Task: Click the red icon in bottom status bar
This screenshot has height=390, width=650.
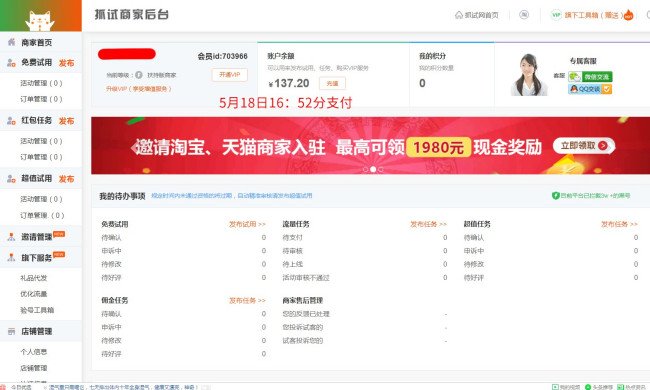Action: pos(3,387)
